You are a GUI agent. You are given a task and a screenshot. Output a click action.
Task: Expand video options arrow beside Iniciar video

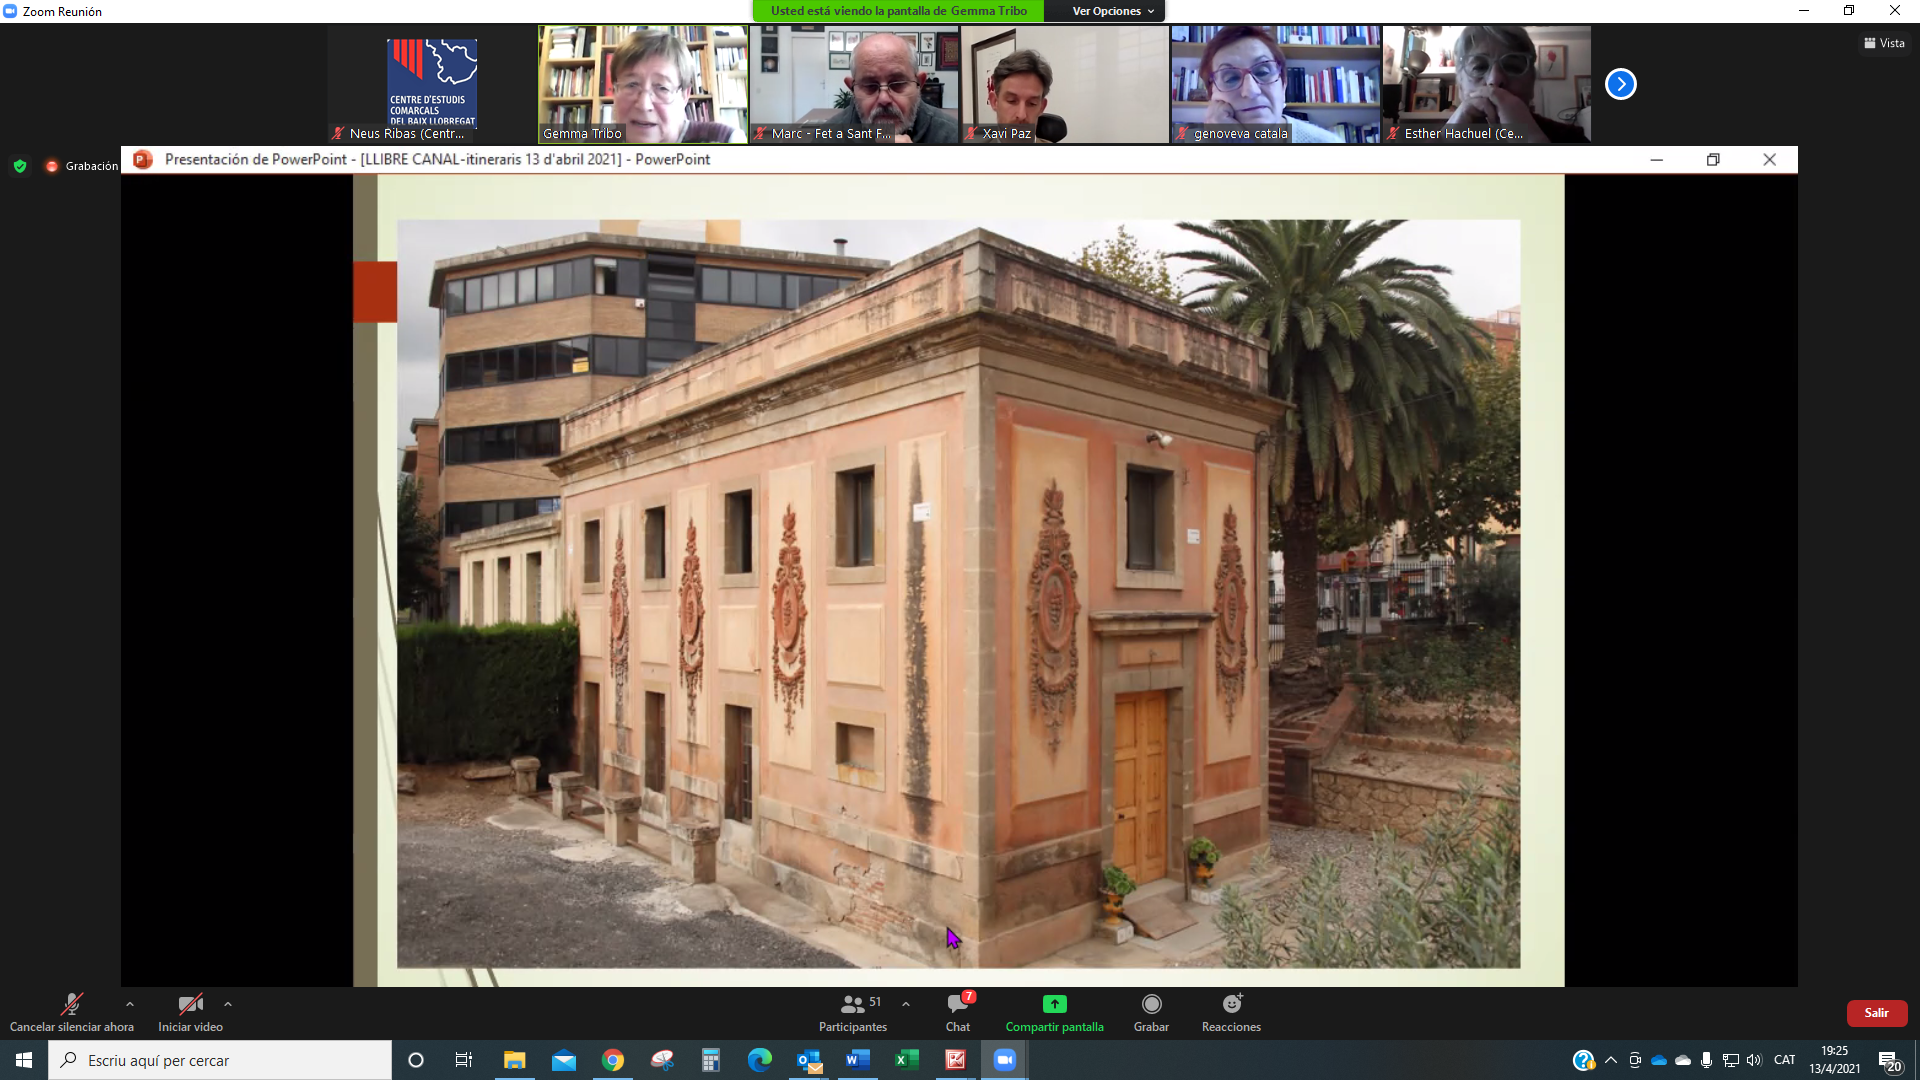click(228, 1004)
